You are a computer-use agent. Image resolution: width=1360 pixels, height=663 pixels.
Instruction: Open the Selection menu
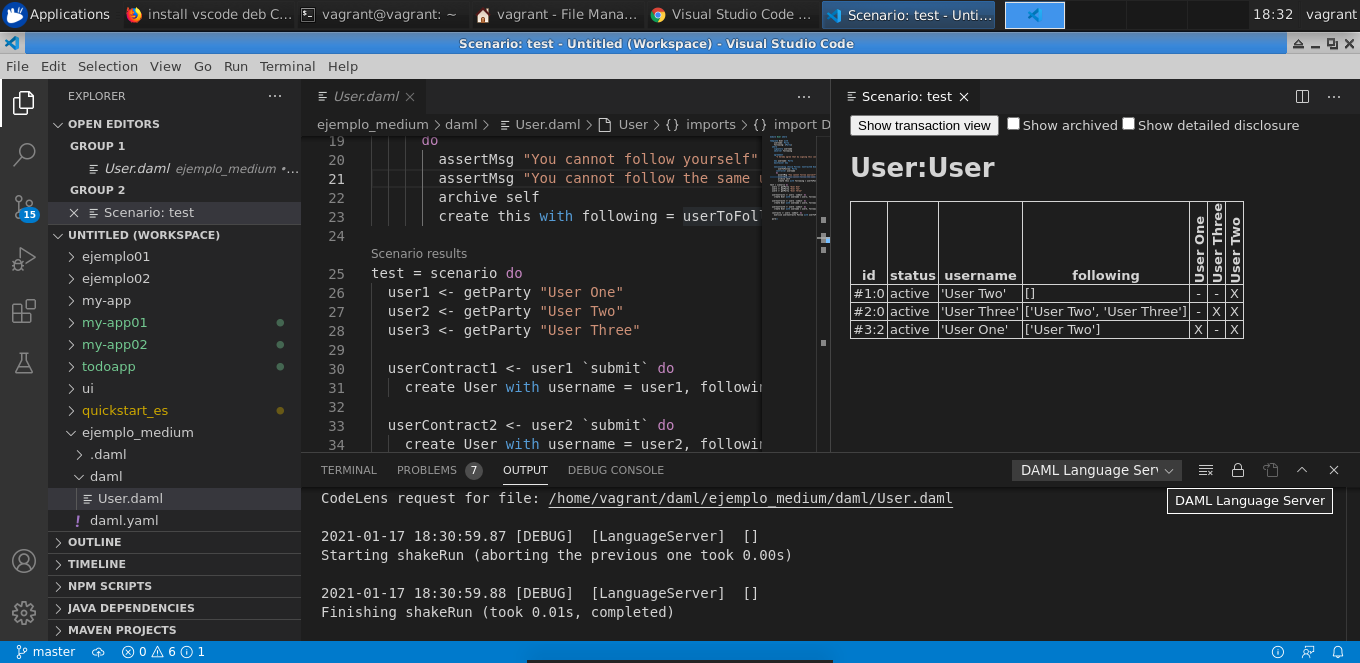click(x=108, y=66)
